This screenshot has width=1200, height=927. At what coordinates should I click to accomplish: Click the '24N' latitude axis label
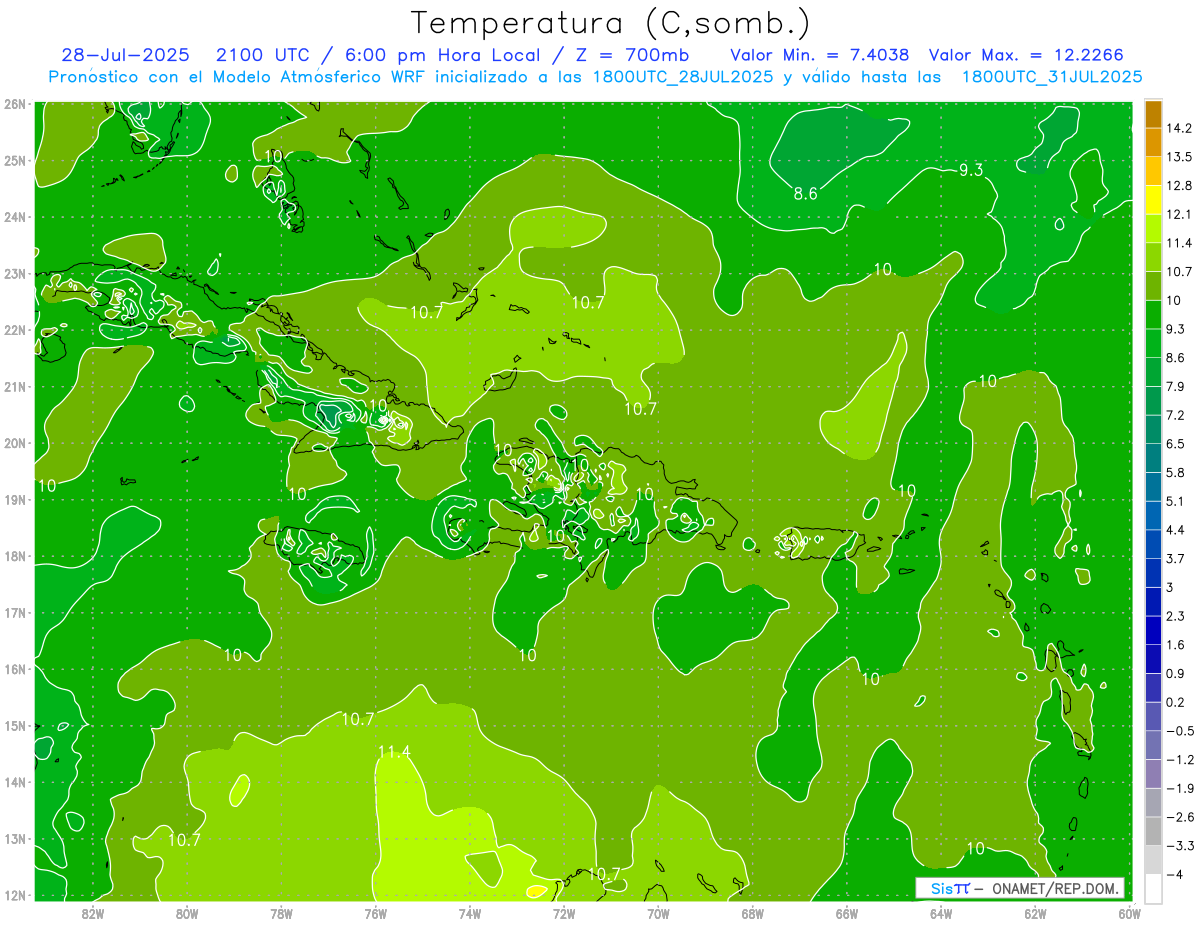point(14,217)
